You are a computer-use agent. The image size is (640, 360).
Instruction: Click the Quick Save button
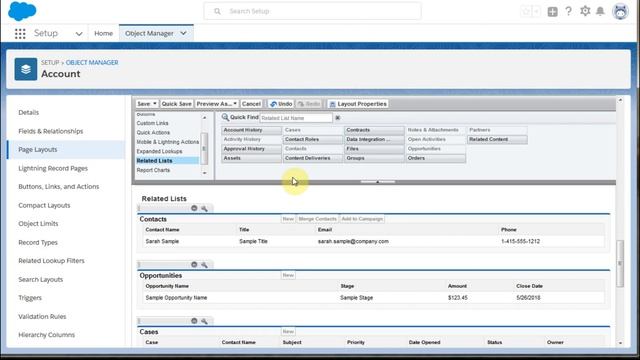click(176, 104)
